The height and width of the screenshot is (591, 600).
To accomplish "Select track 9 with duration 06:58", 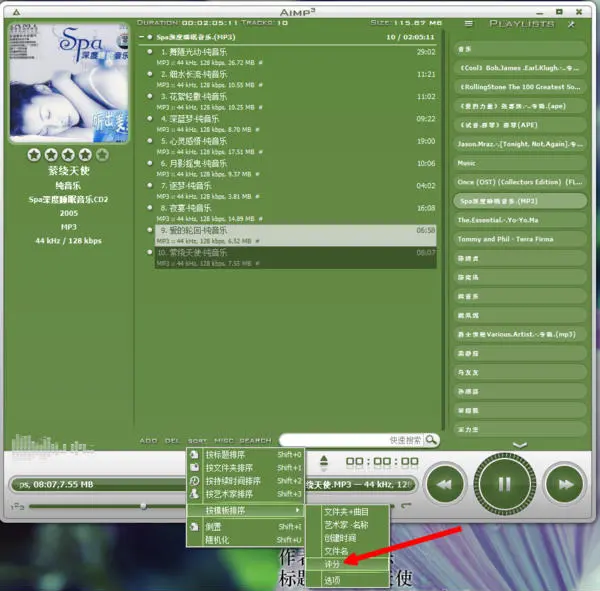I will pyautogui.click(x=295, y=235).
